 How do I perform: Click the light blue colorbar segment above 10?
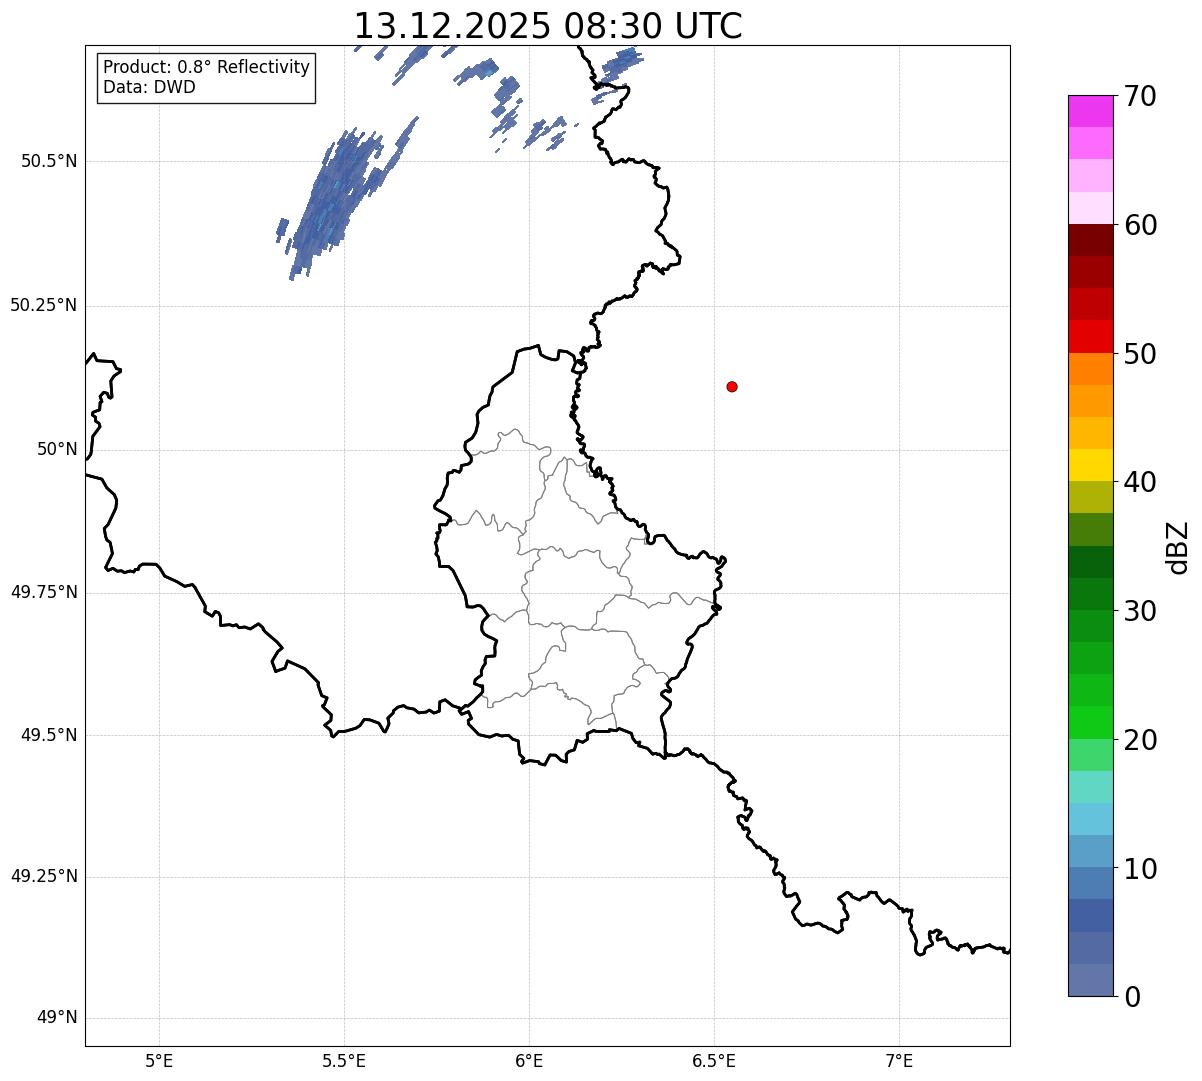(x=1090, y=851)
